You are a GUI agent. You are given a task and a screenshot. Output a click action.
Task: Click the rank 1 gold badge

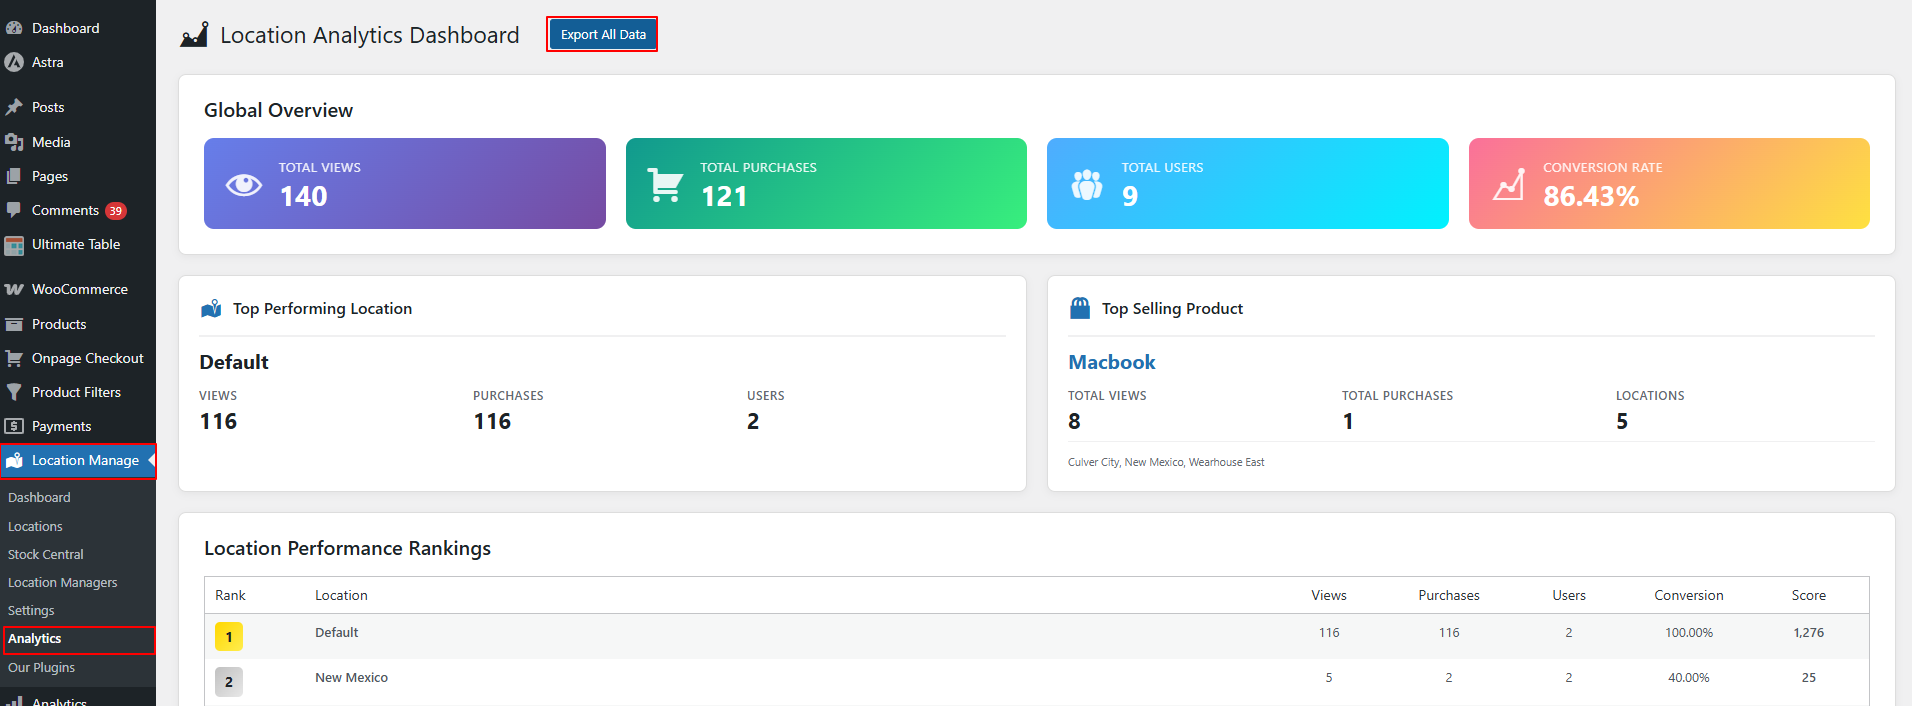(x=229, y=637)
